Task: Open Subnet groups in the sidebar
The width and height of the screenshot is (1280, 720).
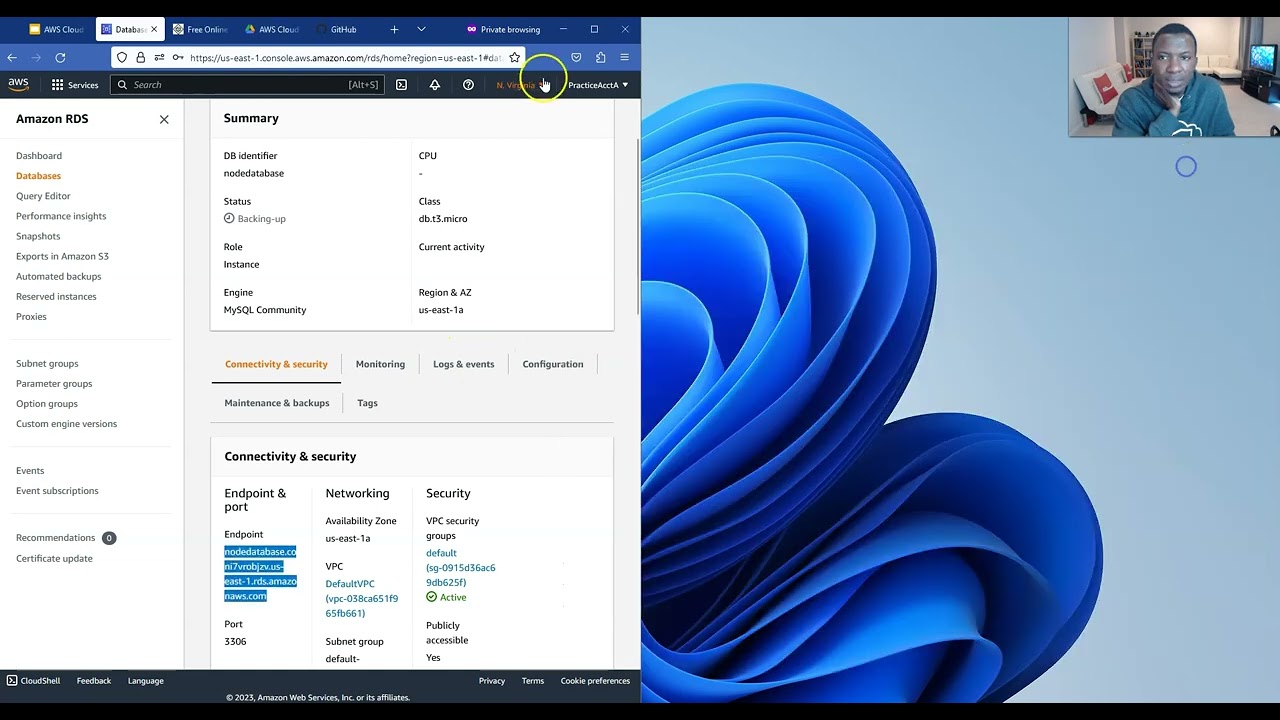Action: click(x=47, y=363)
